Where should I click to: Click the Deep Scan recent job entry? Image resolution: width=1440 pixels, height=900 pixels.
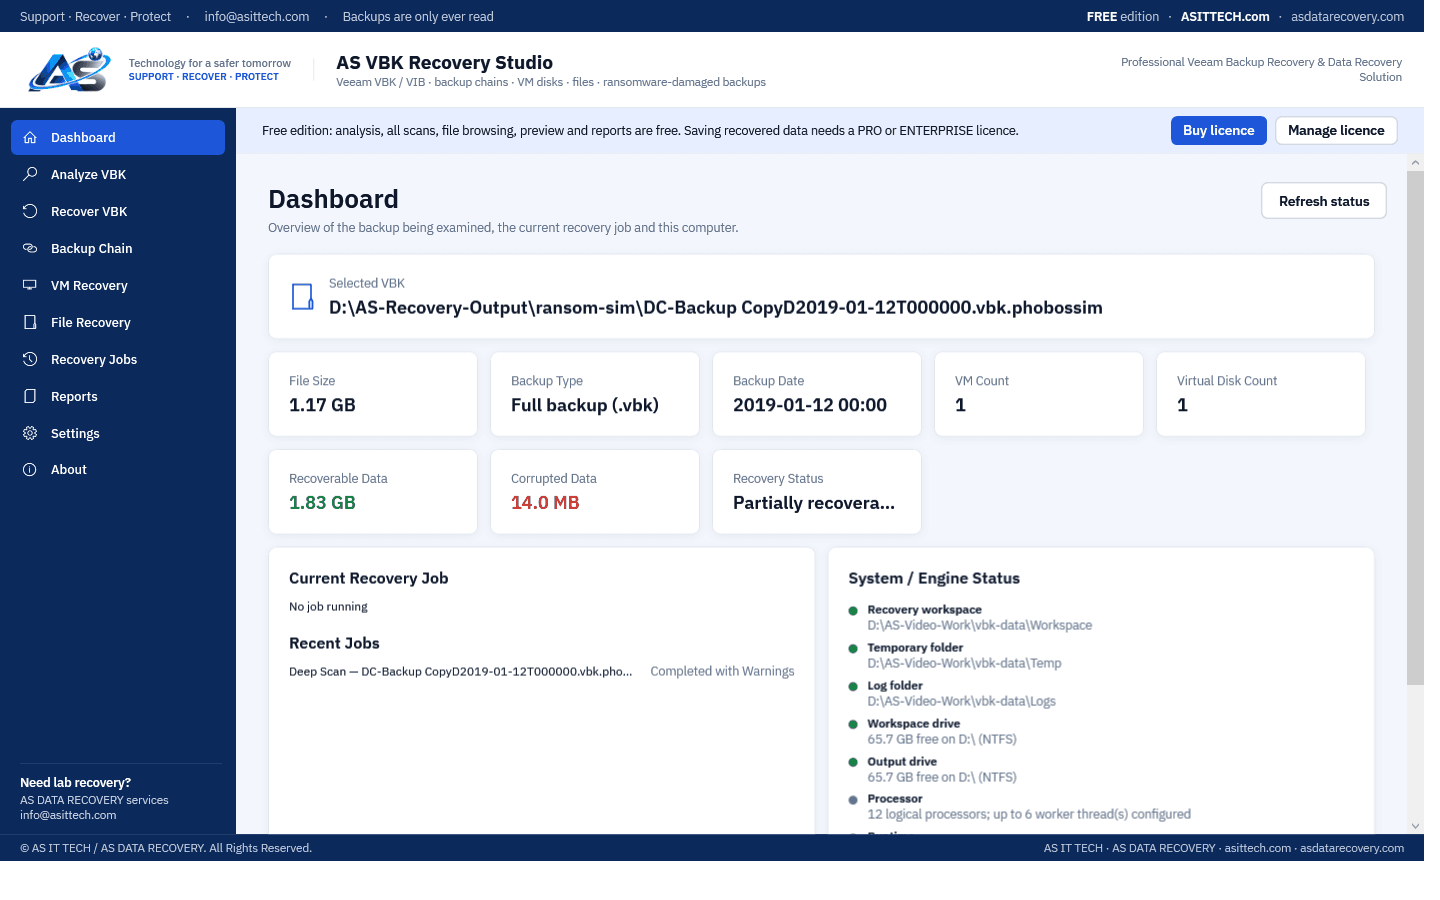pos(461,671)
